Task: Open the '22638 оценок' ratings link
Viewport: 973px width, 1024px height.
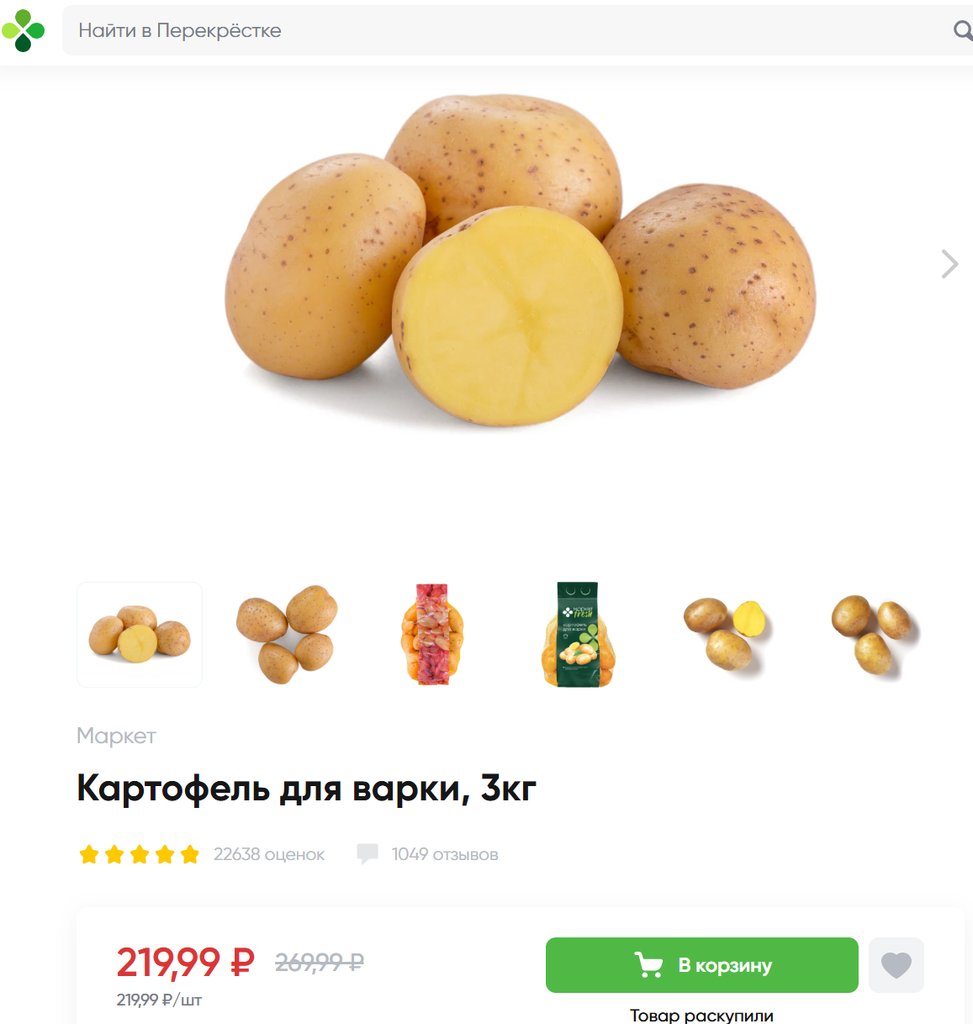Action: point(269,854)
